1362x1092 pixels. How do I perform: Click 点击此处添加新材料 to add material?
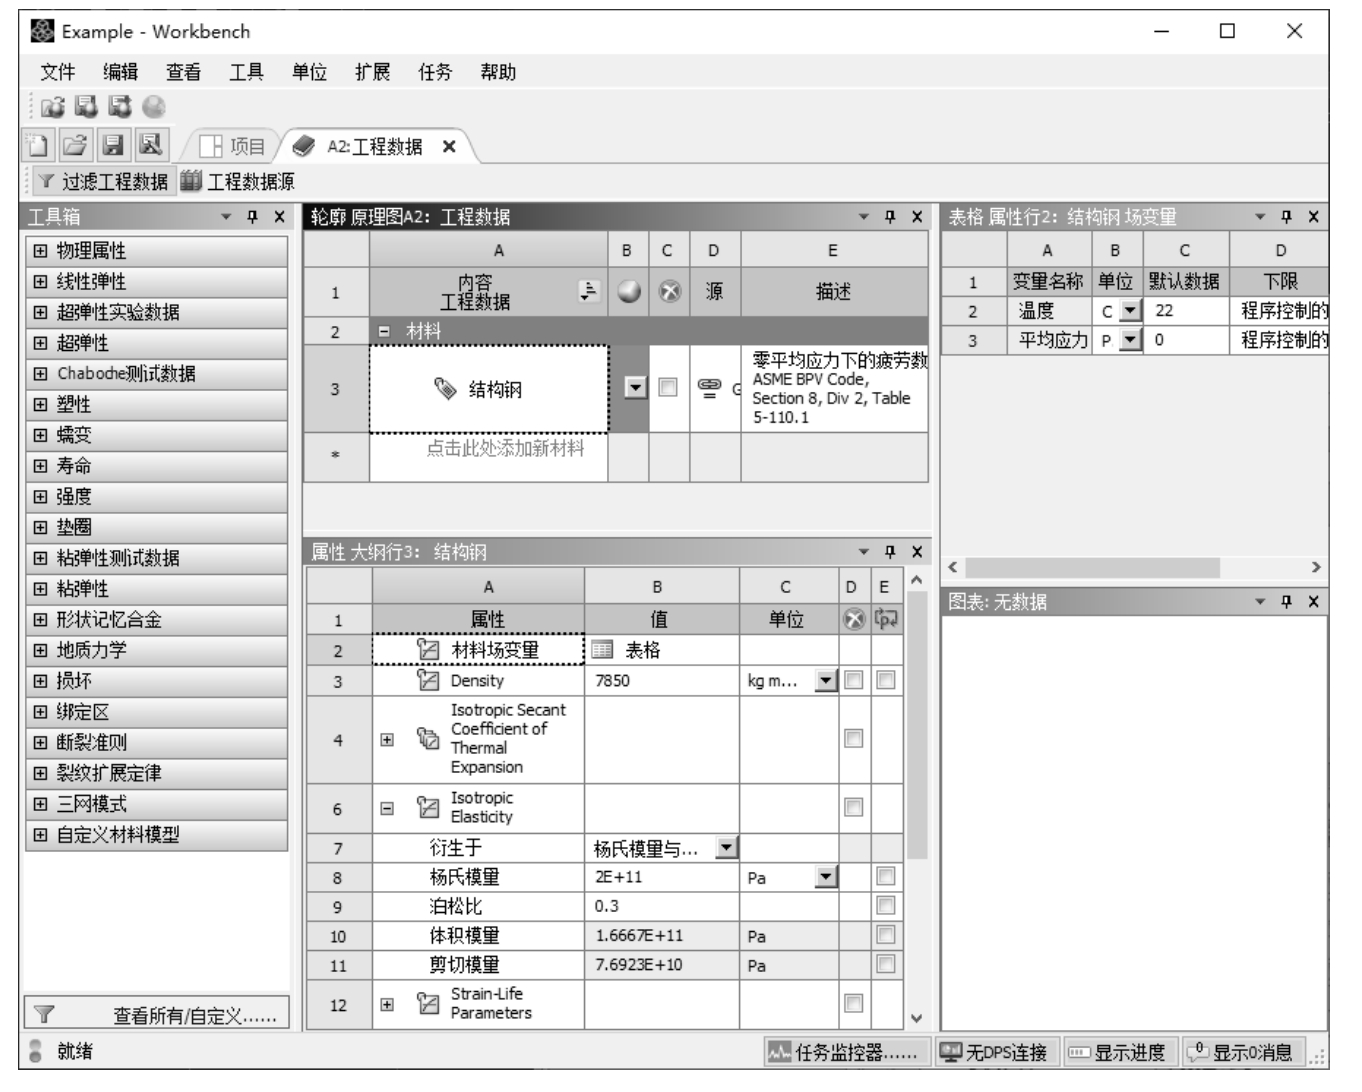pyautogui.click(x=504, y=449)
